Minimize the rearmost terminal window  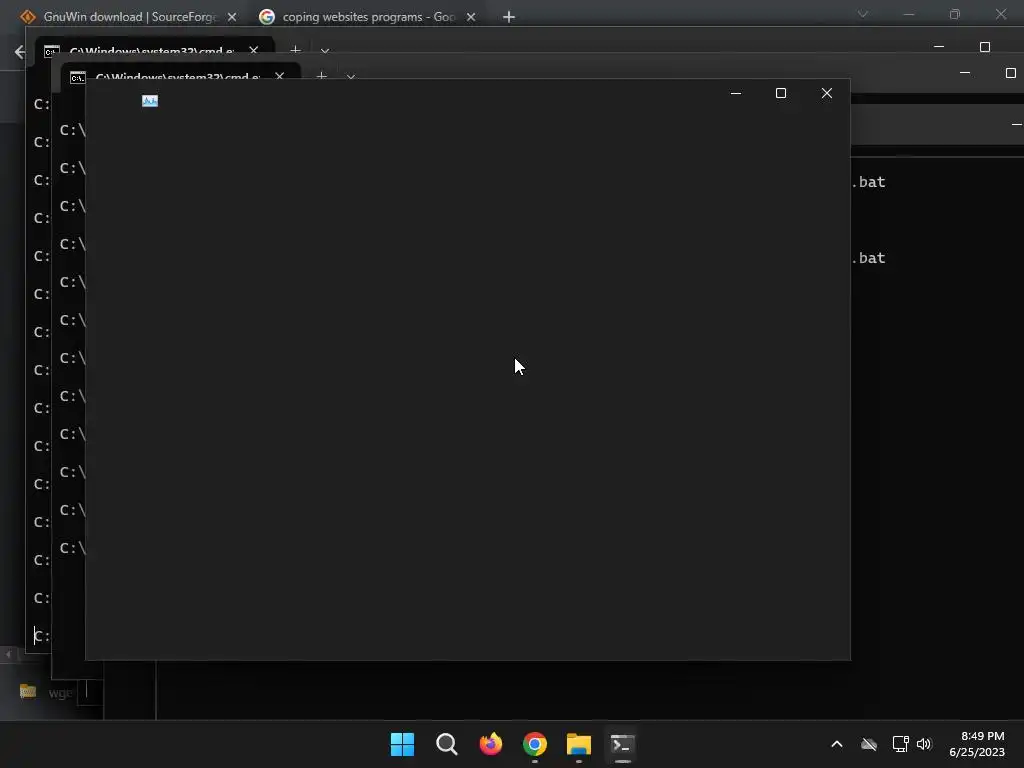pos(939,47)
